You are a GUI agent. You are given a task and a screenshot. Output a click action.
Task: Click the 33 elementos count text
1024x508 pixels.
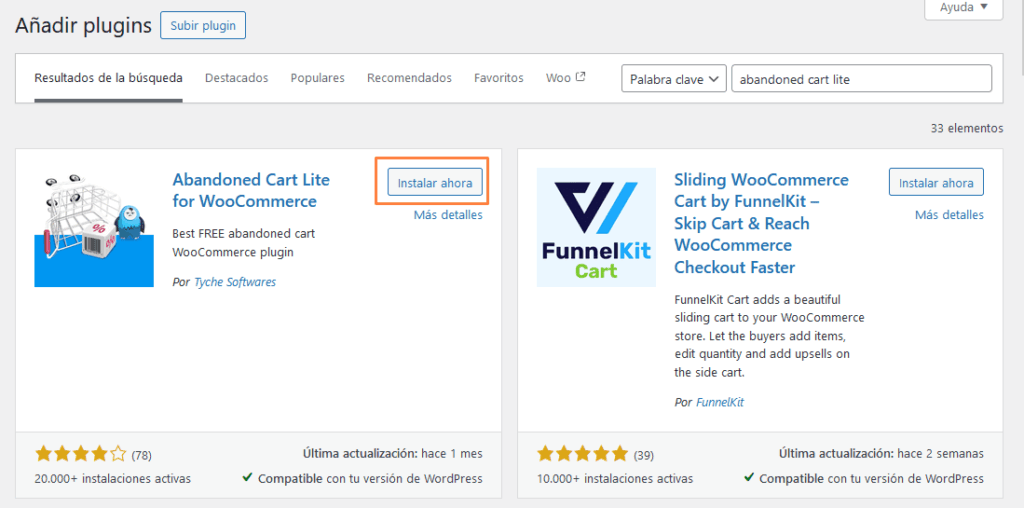(x=967, y=129)
